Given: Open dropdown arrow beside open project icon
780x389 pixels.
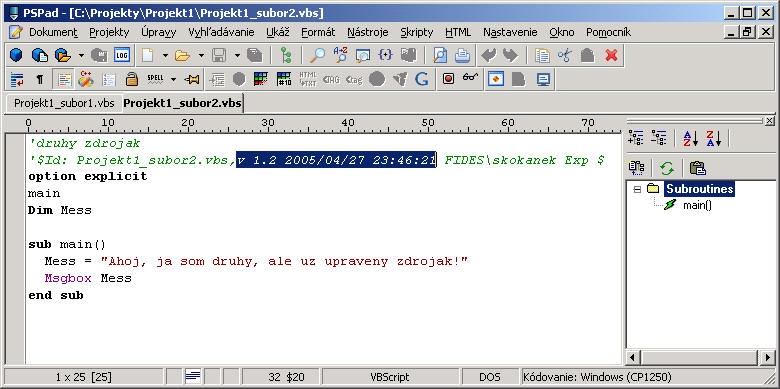Looking at the screenshot, I should 81,55.
